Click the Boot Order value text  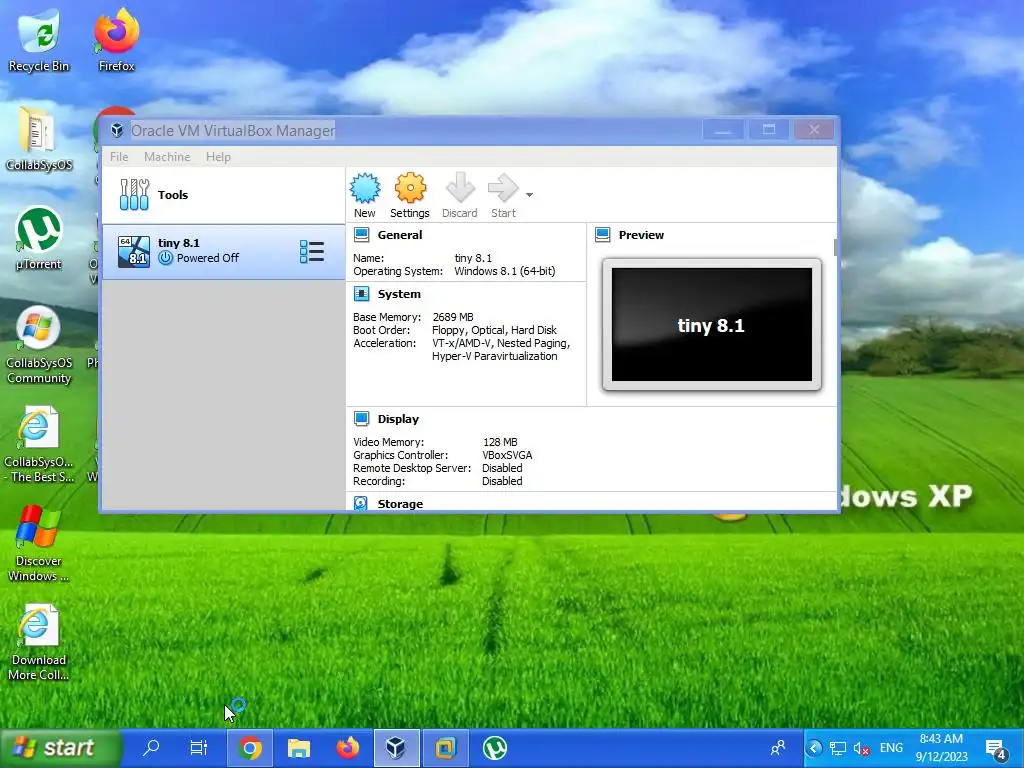point(494,330)
